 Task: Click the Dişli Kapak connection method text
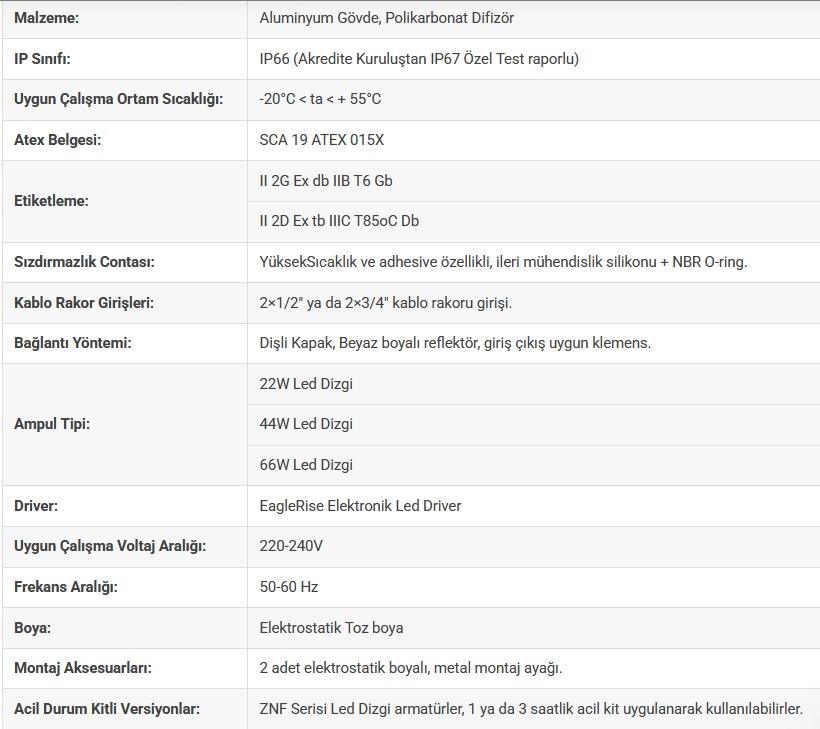pyautogui.click(x=455, y=343)
